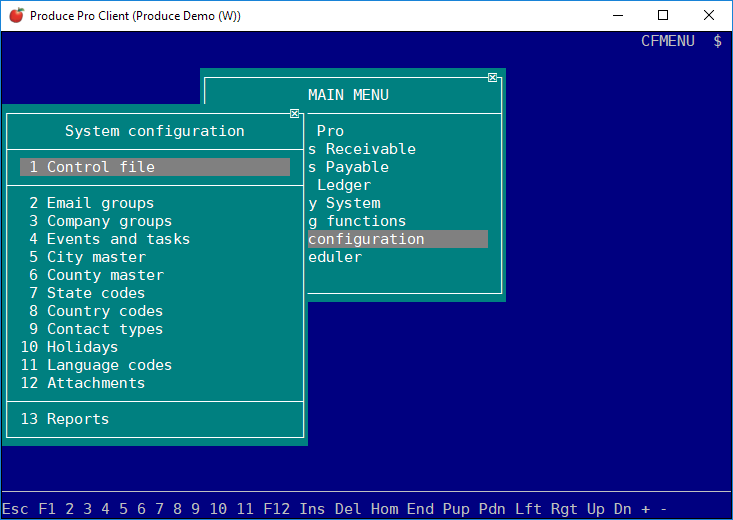
Task: Click the F12 key in bottom bar
Action: coord(276,509)
